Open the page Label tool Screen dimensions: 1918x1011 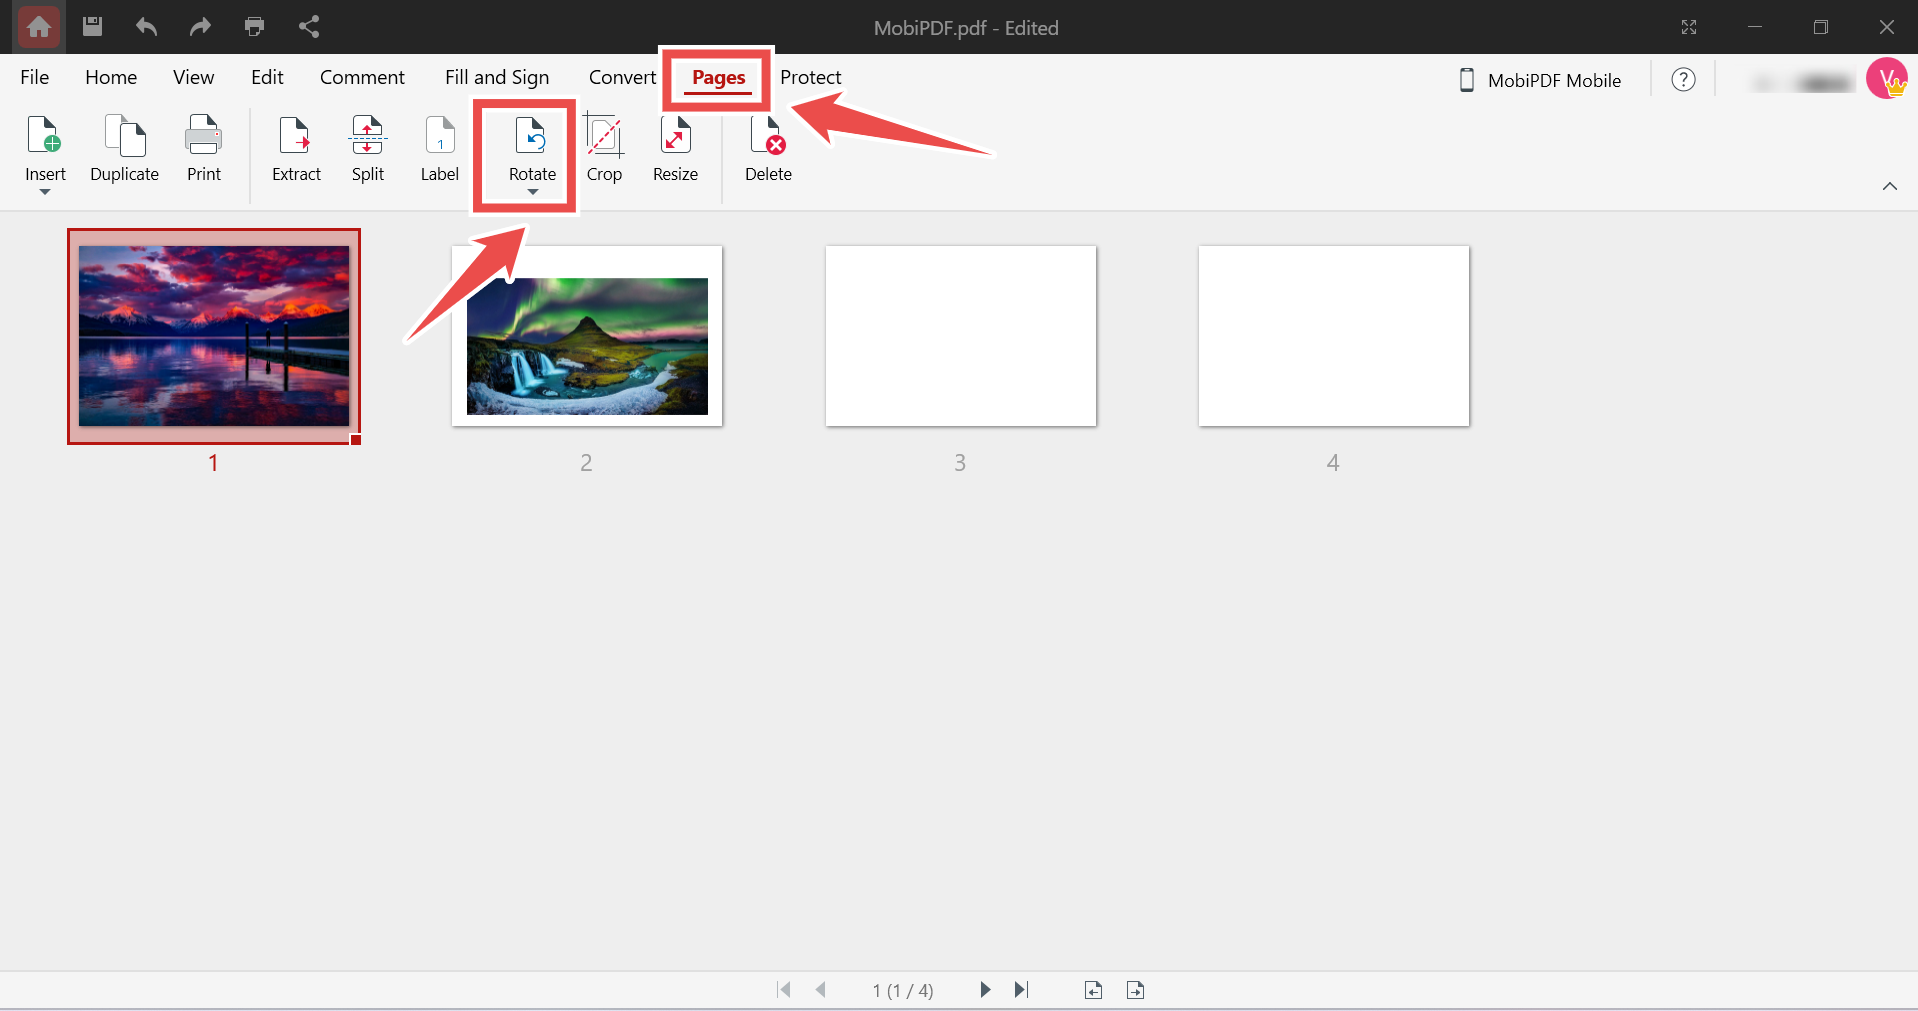[x=439, y=149]
